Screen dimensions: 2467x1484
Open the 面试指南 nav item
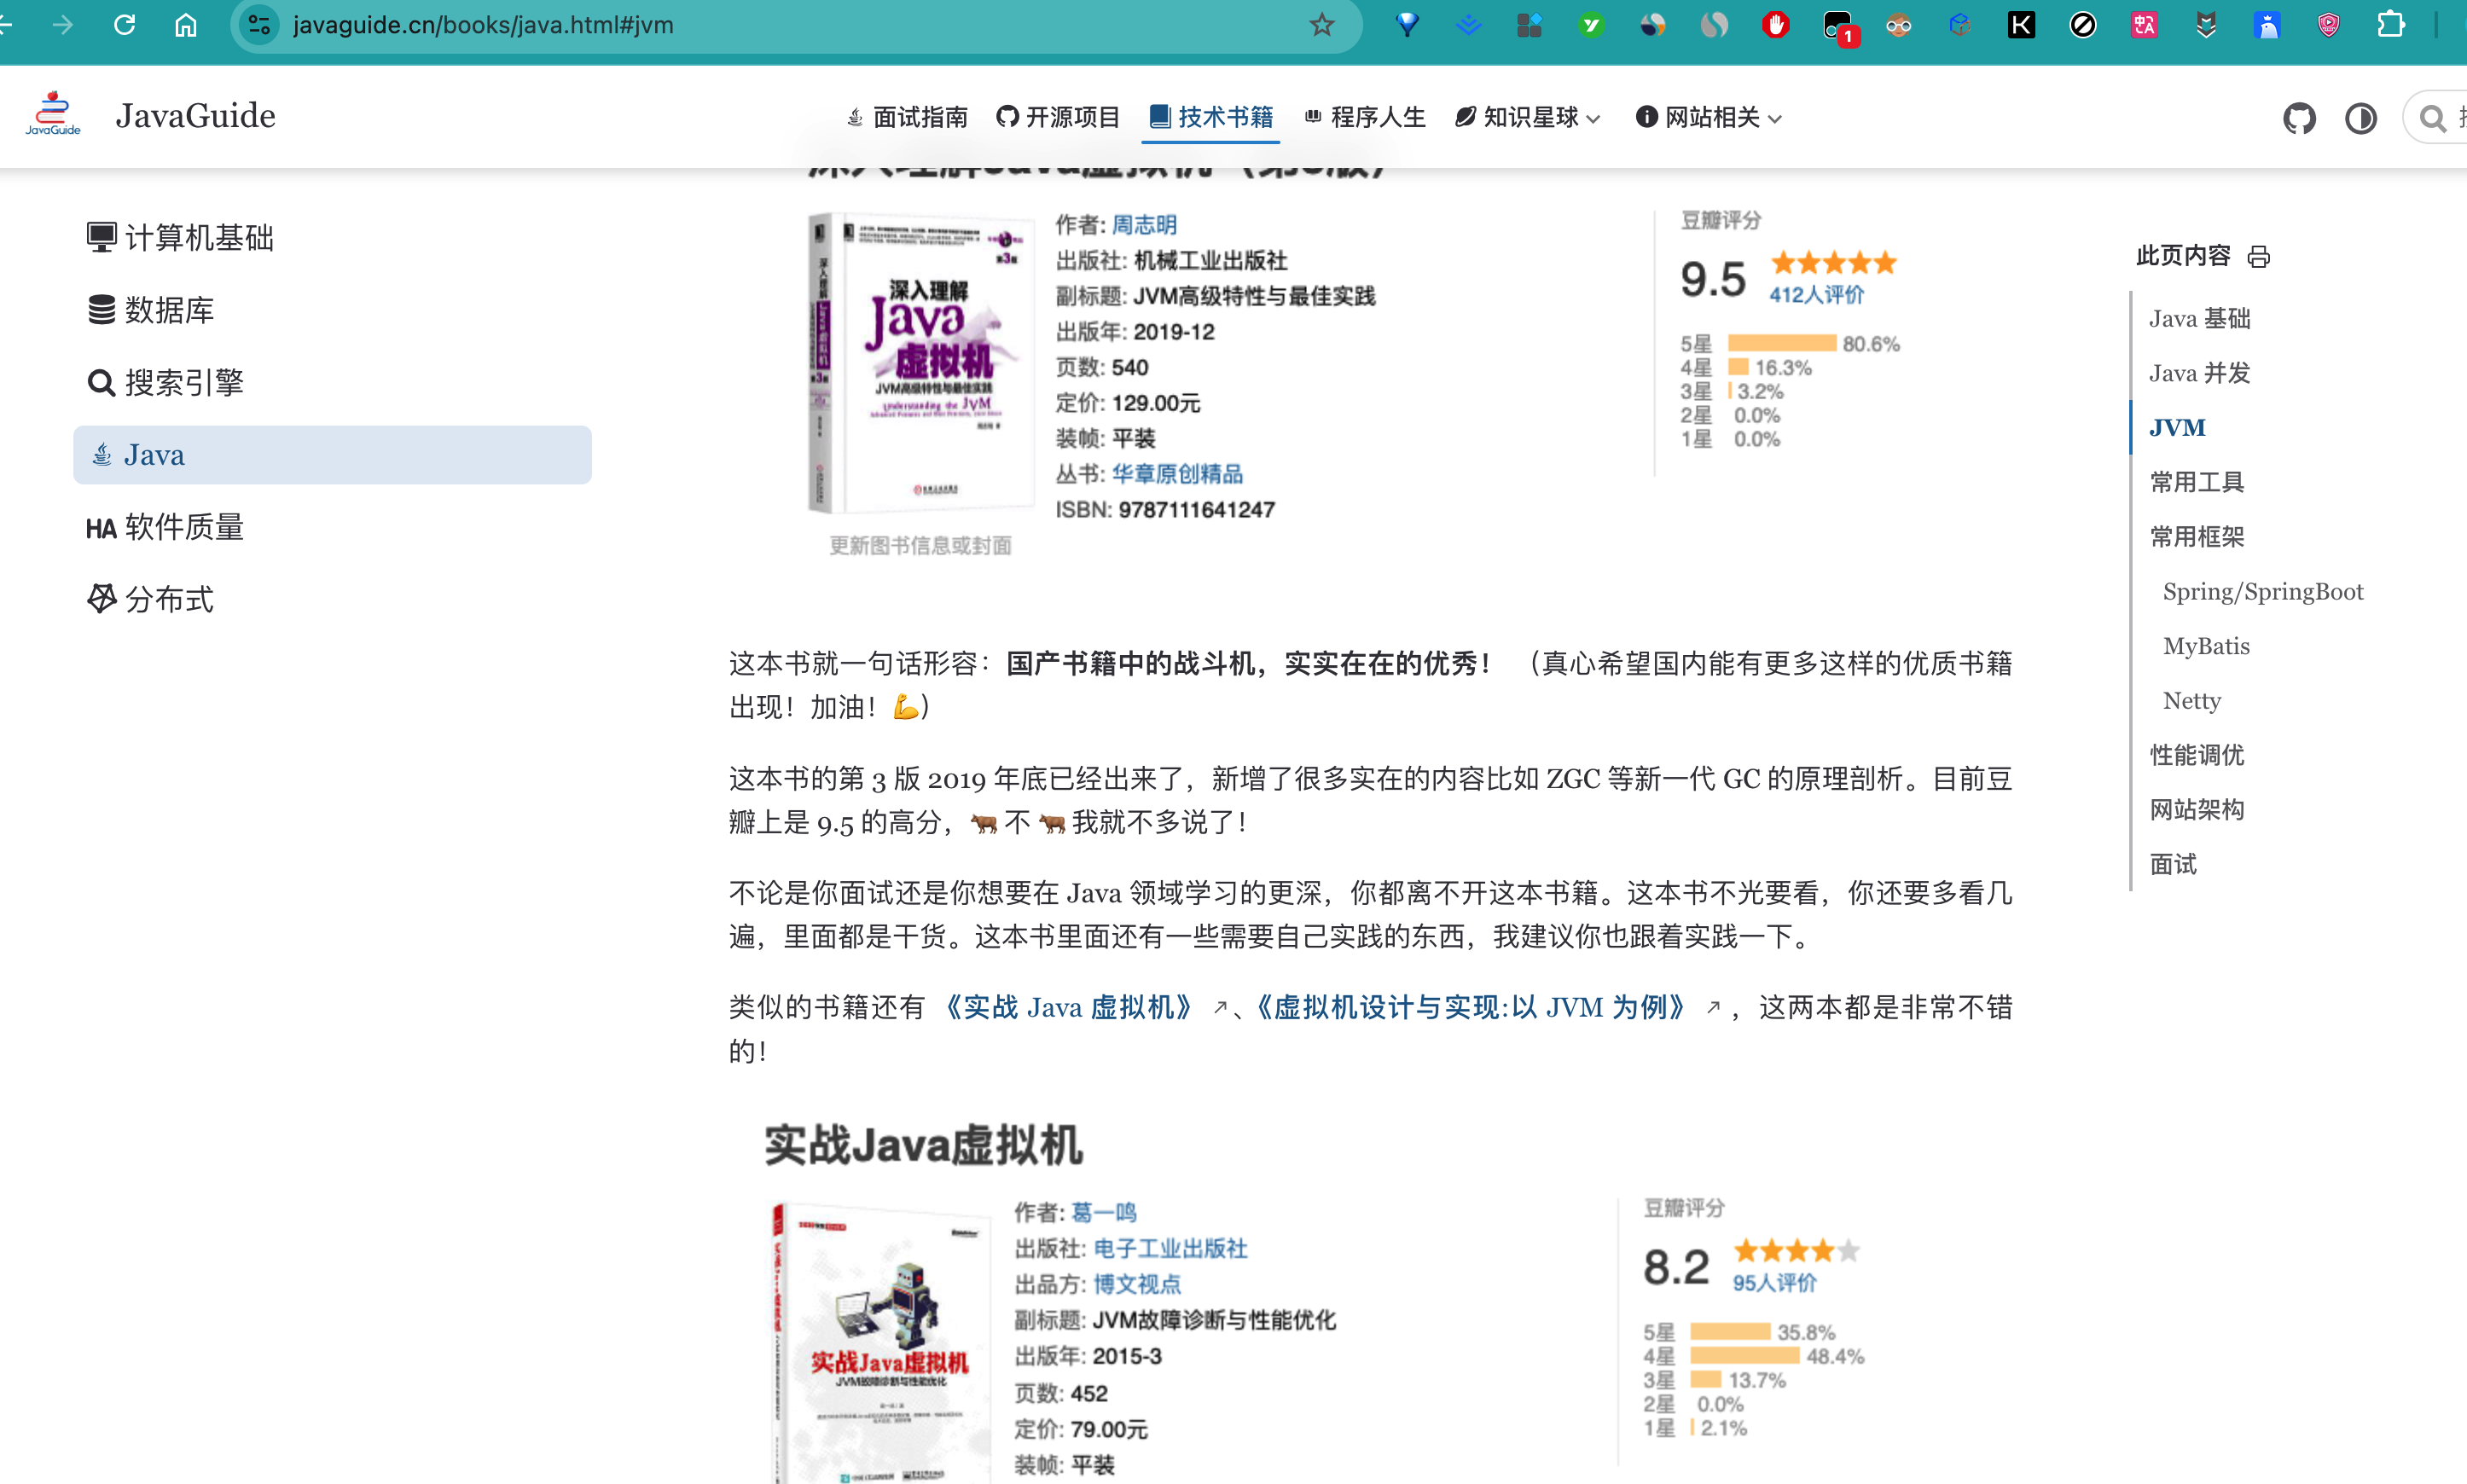(906, 117)
